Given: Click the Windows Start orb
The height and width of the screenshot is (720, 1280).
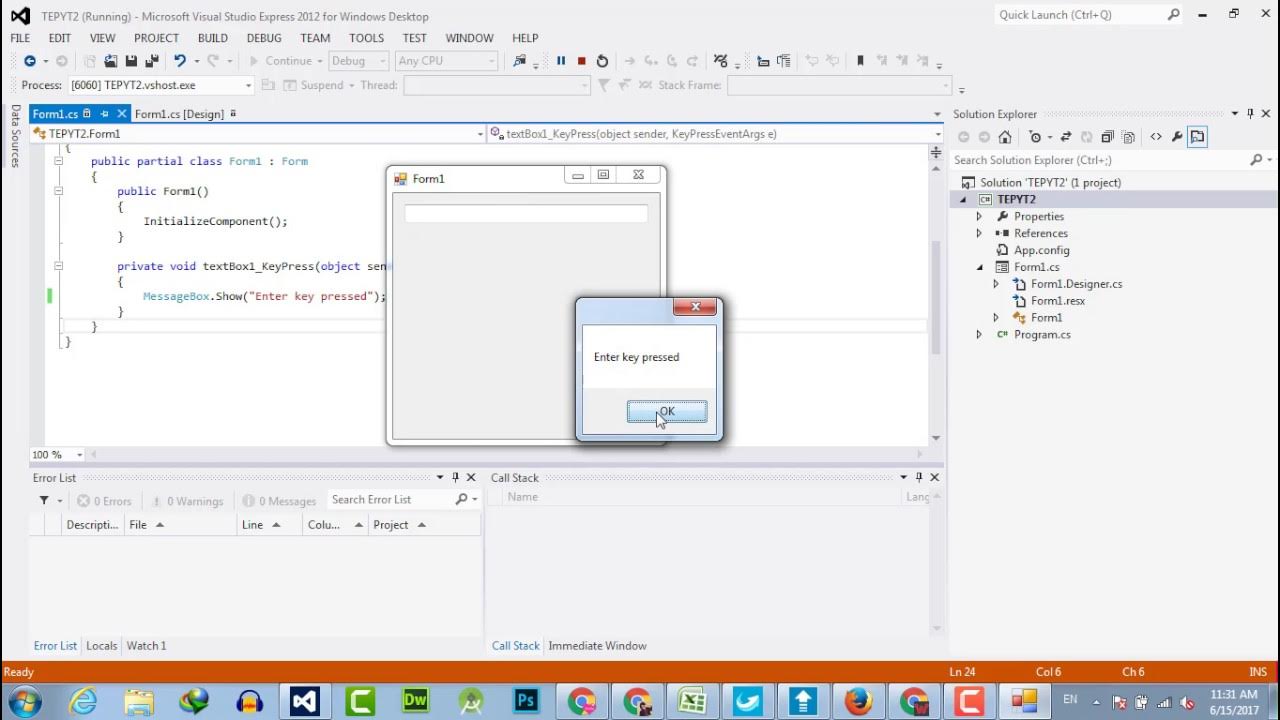Looking at the screenshot, I should (x=25, y=701).
